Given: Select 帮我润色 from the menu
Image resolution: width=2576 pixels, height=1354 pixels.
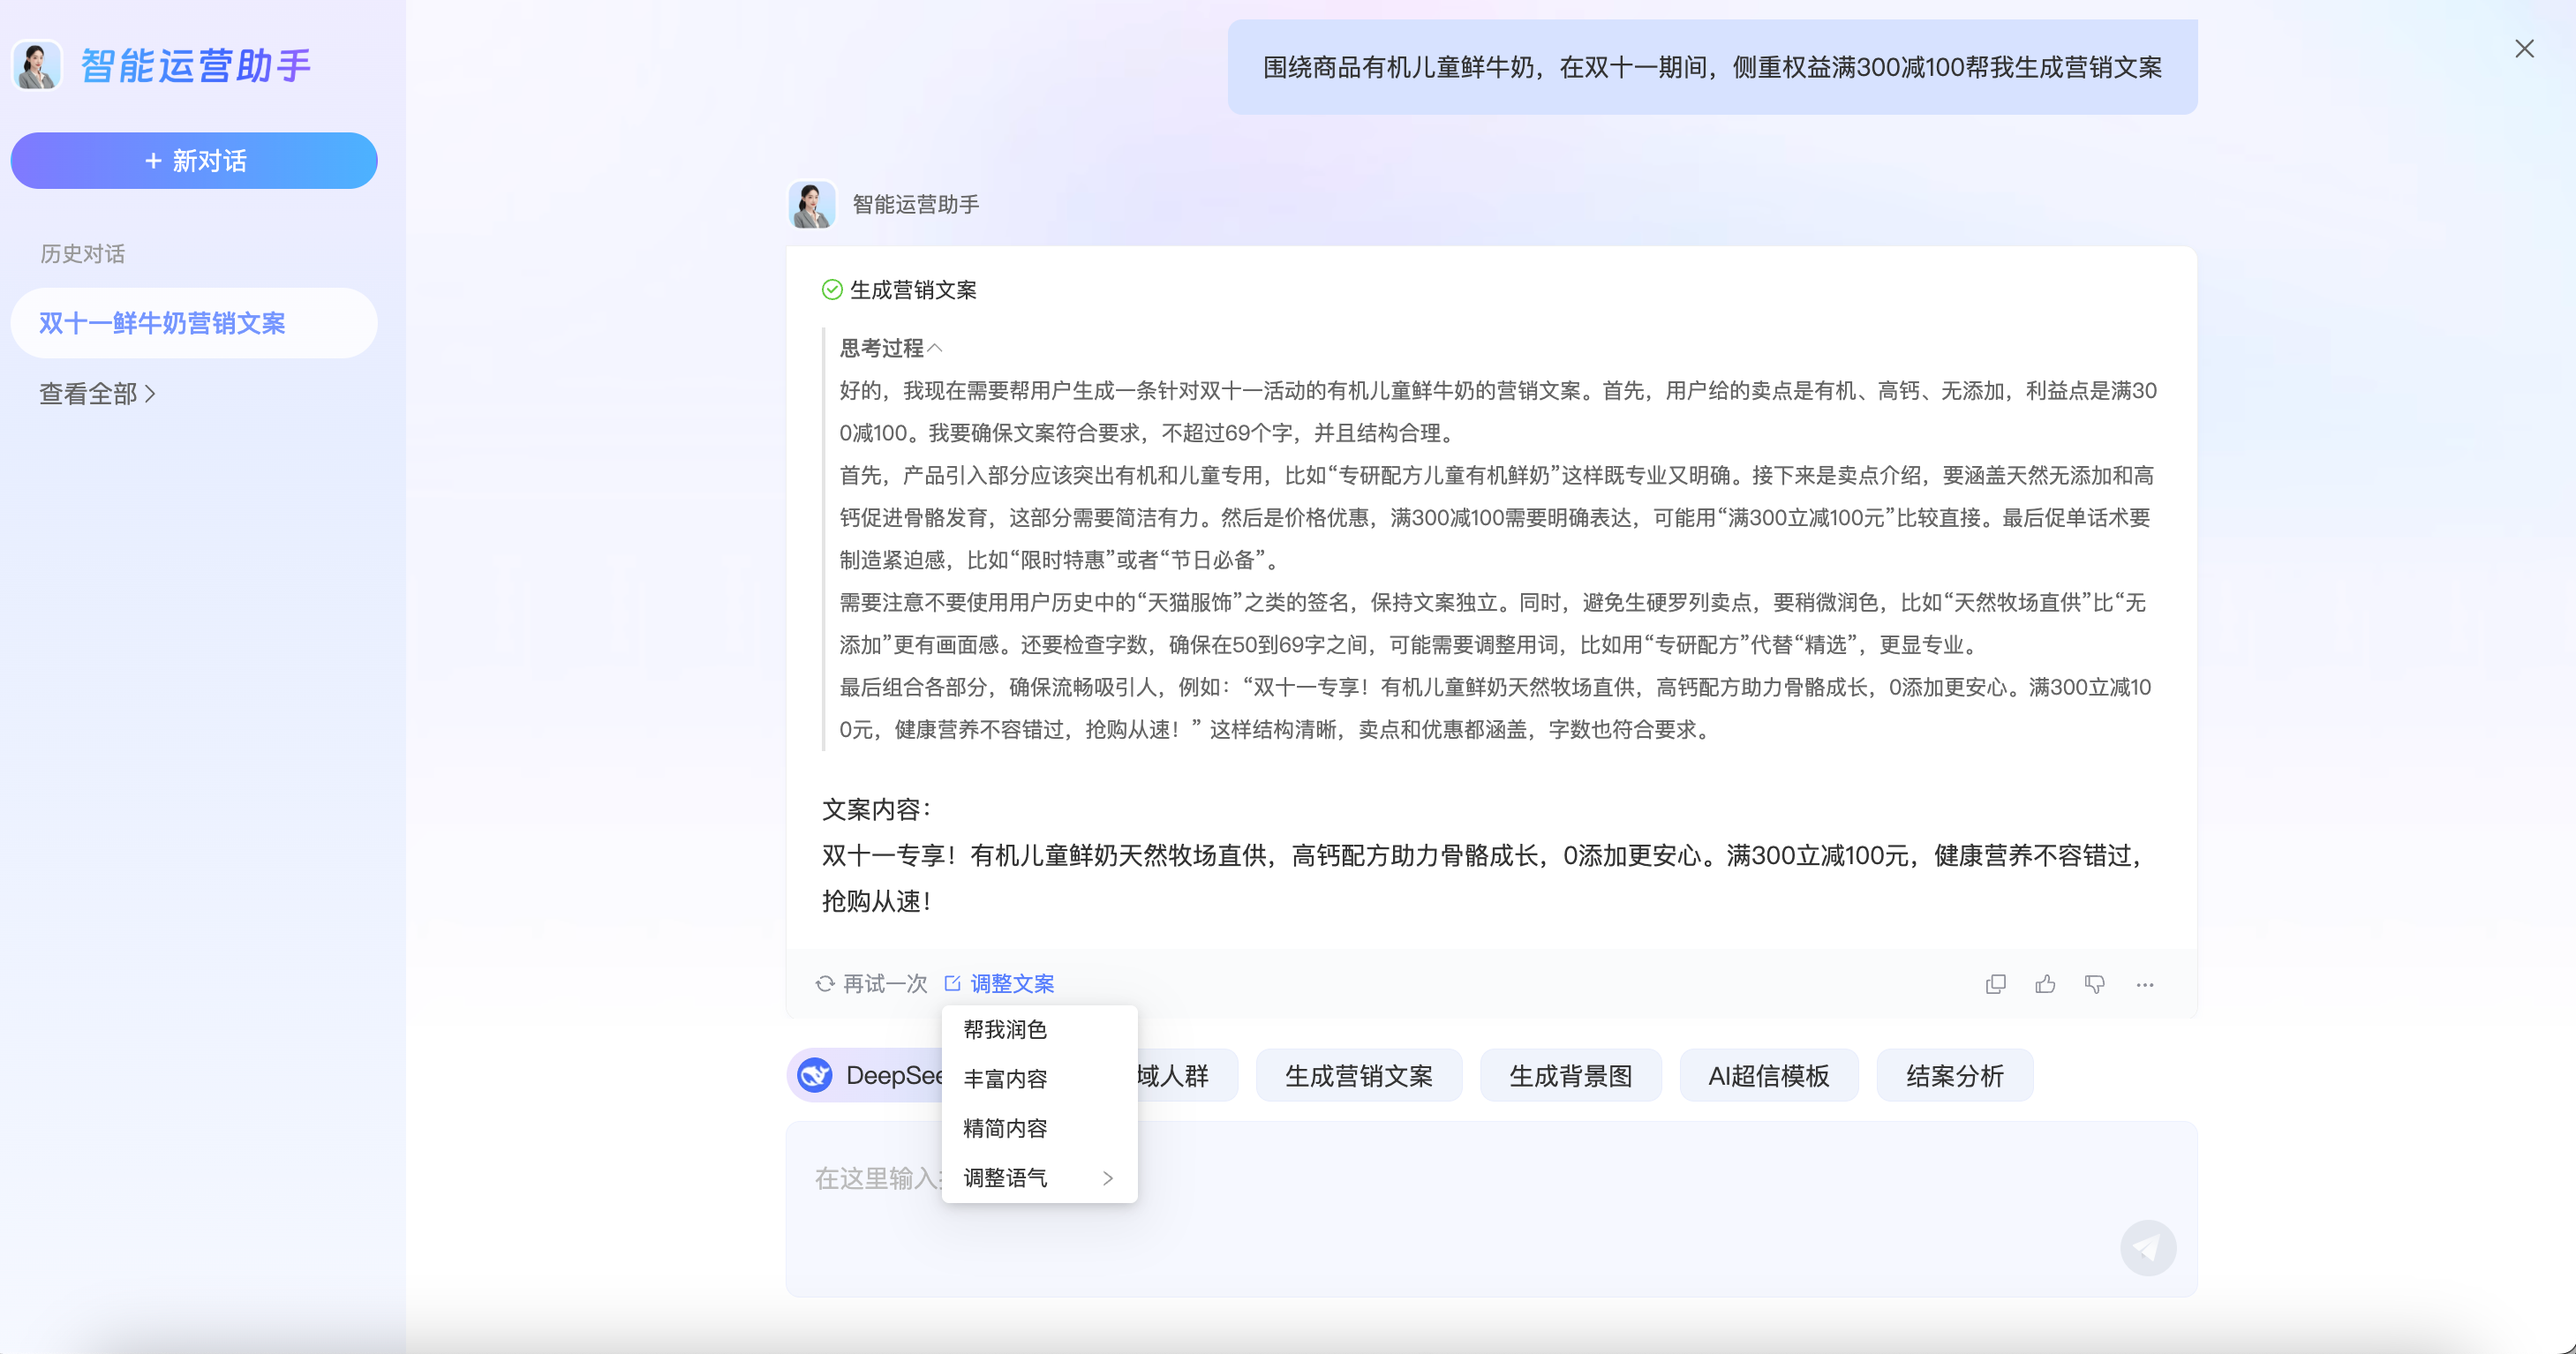Looking at the screenshot, I should click(1005, 1029).
